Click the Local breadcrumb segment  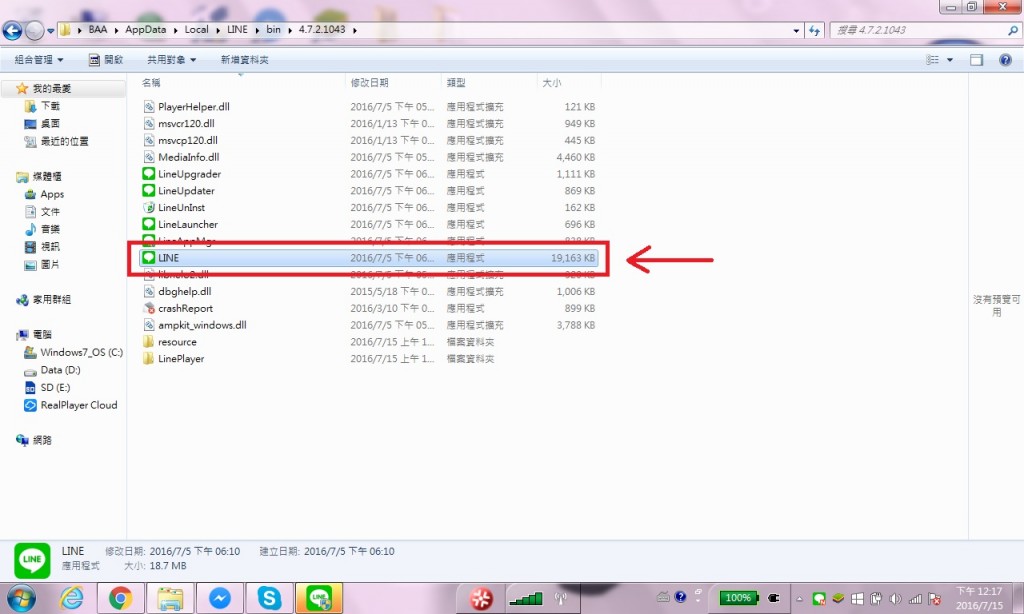point(196,29)
